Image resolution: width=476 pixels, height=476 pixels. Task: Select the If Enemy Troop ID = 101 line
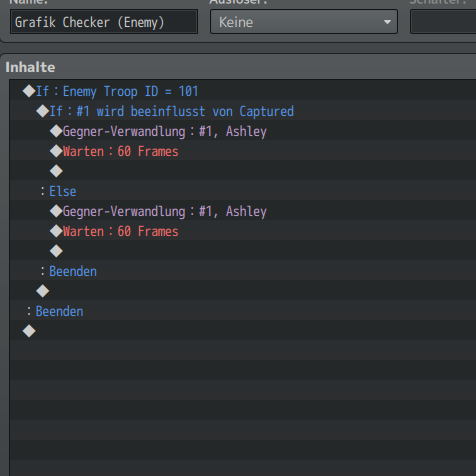point(243,91)
